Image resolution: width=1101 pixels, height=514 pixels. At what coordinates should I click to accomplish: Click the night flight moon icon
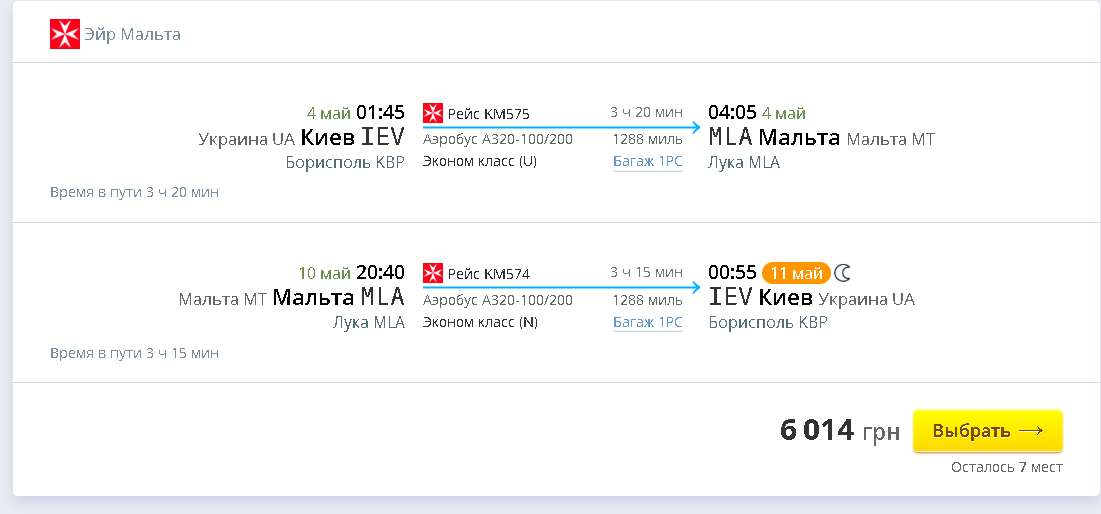click(843, 272)
